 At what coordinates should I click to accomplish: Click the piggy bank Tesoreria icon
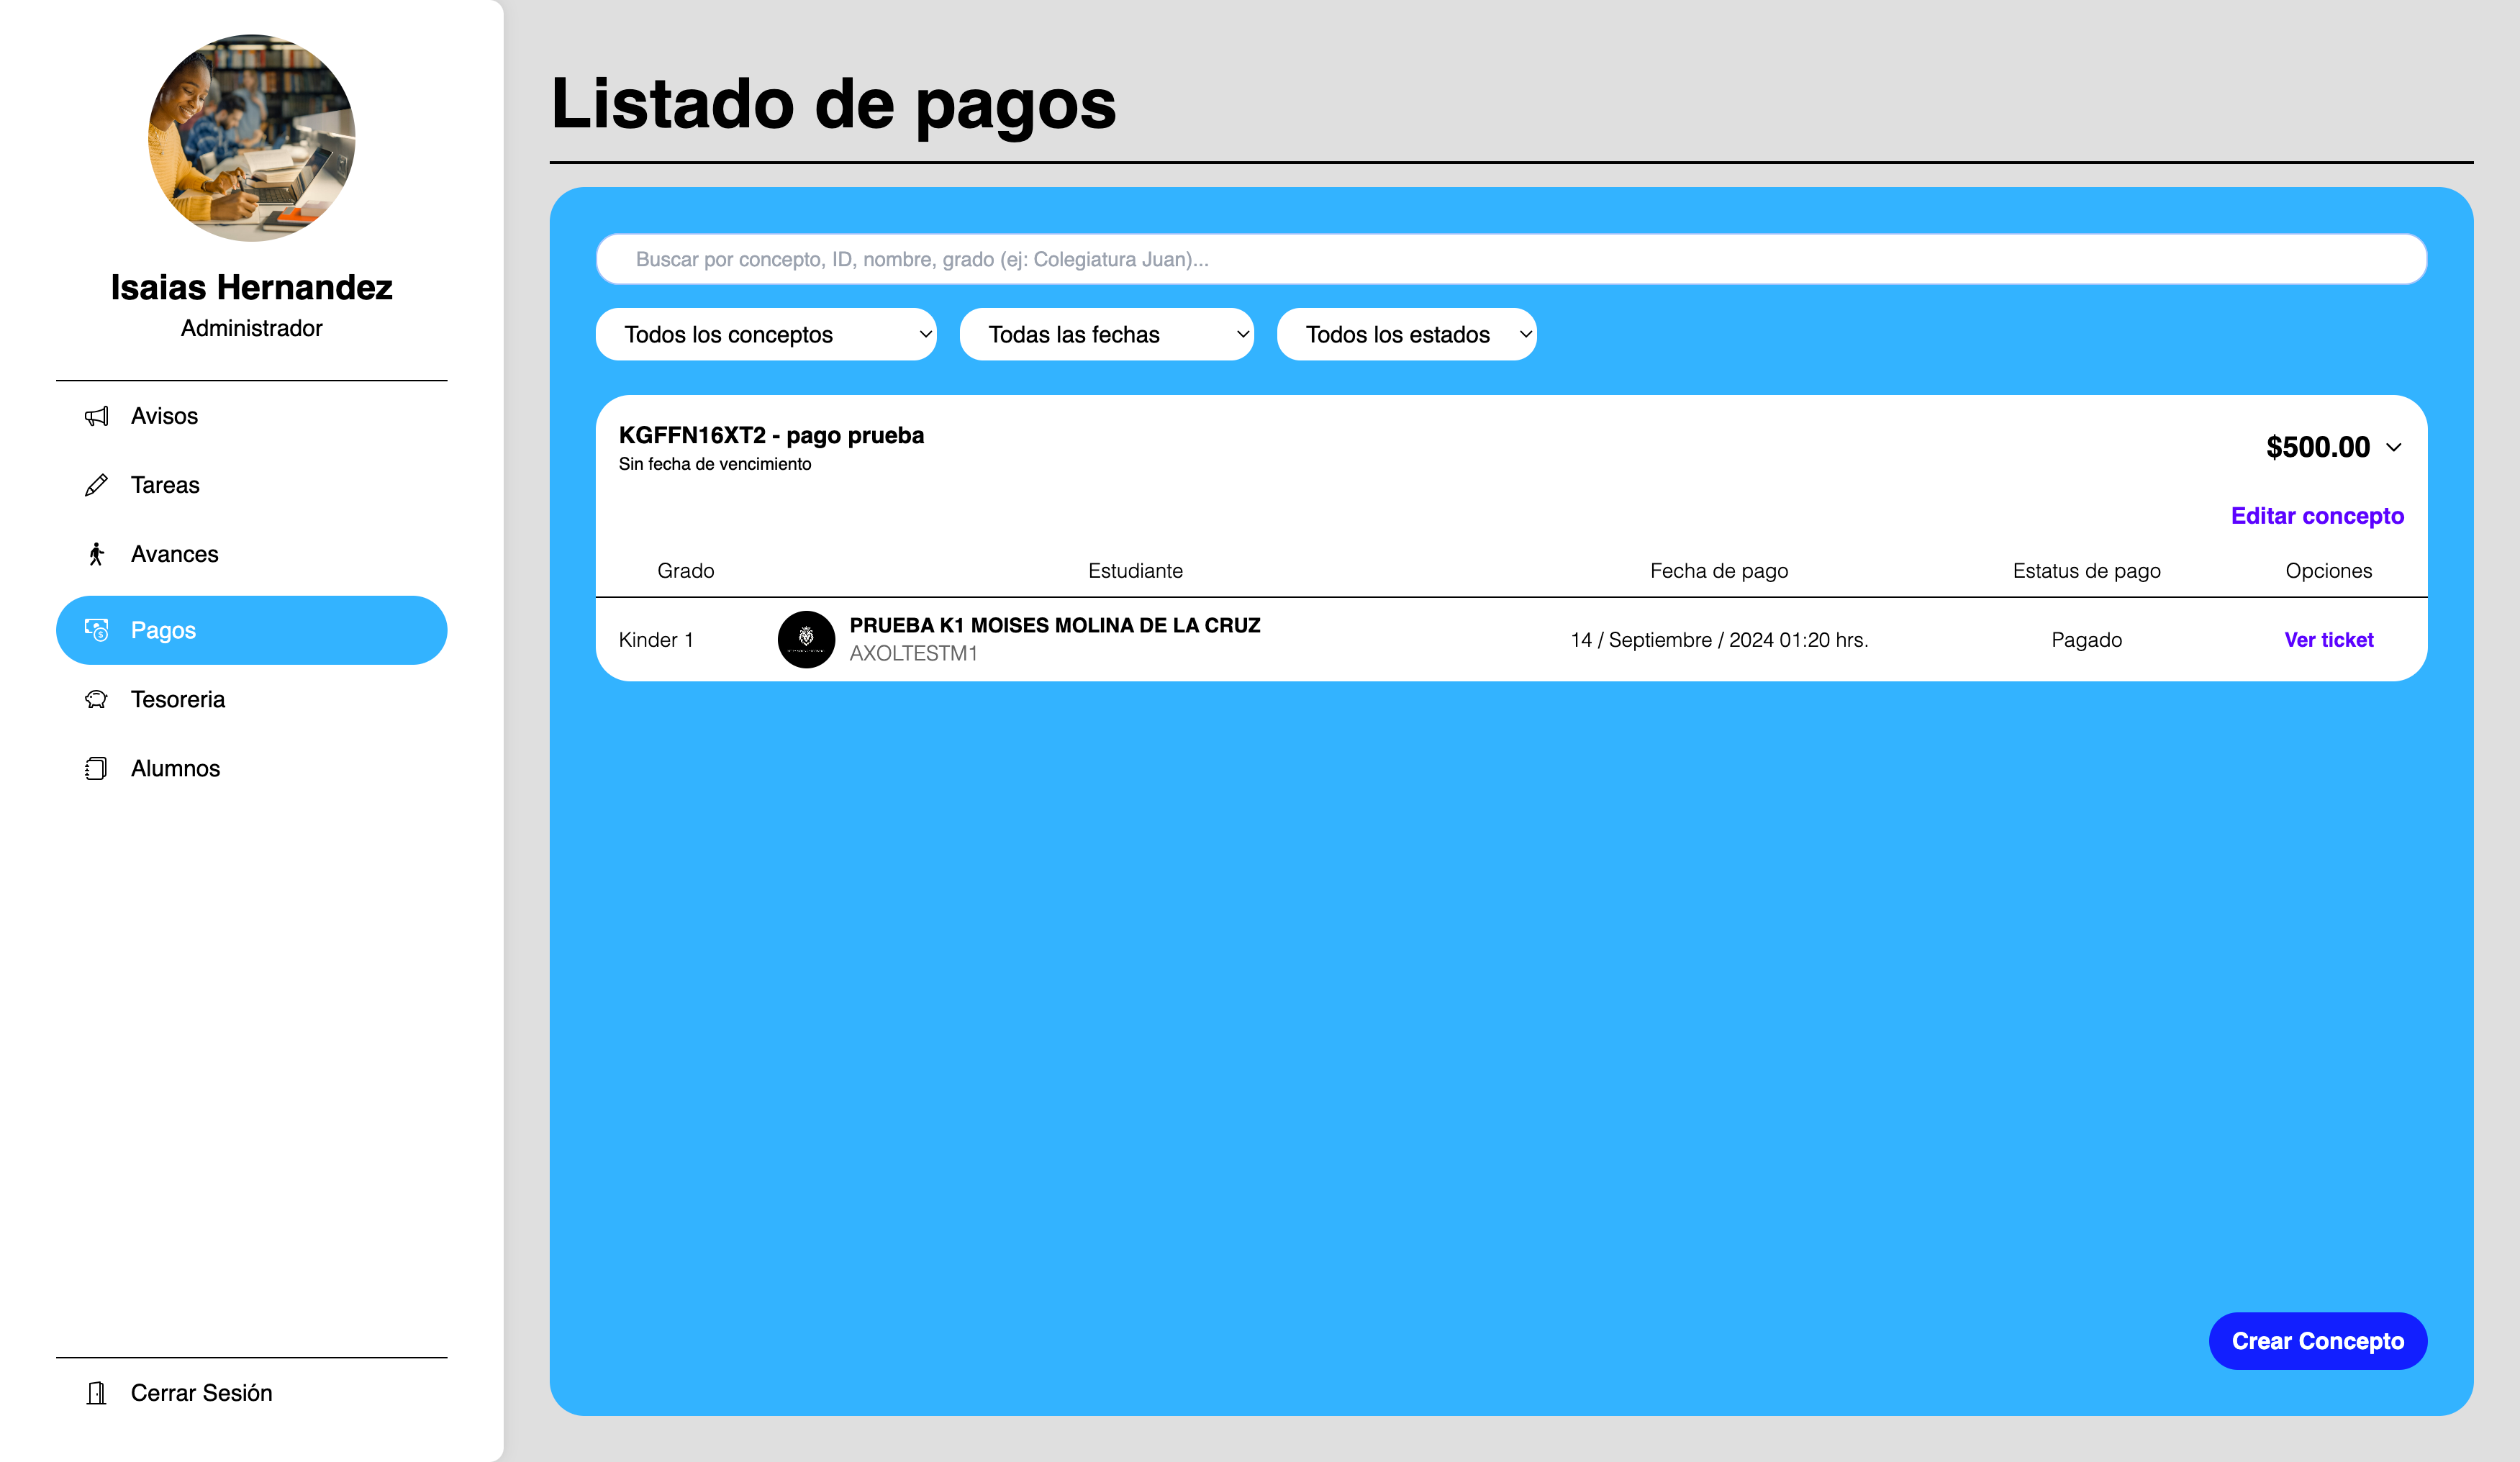point(96,699)
